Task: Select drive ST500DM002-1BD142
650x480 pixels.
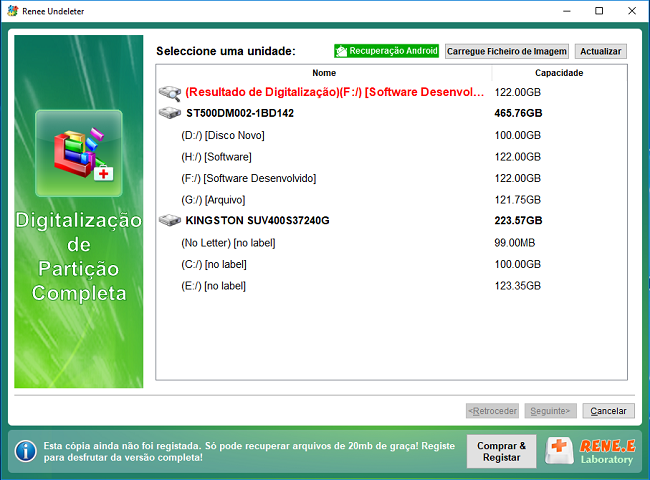Action: pyautogui.click(x=391, y=113)
